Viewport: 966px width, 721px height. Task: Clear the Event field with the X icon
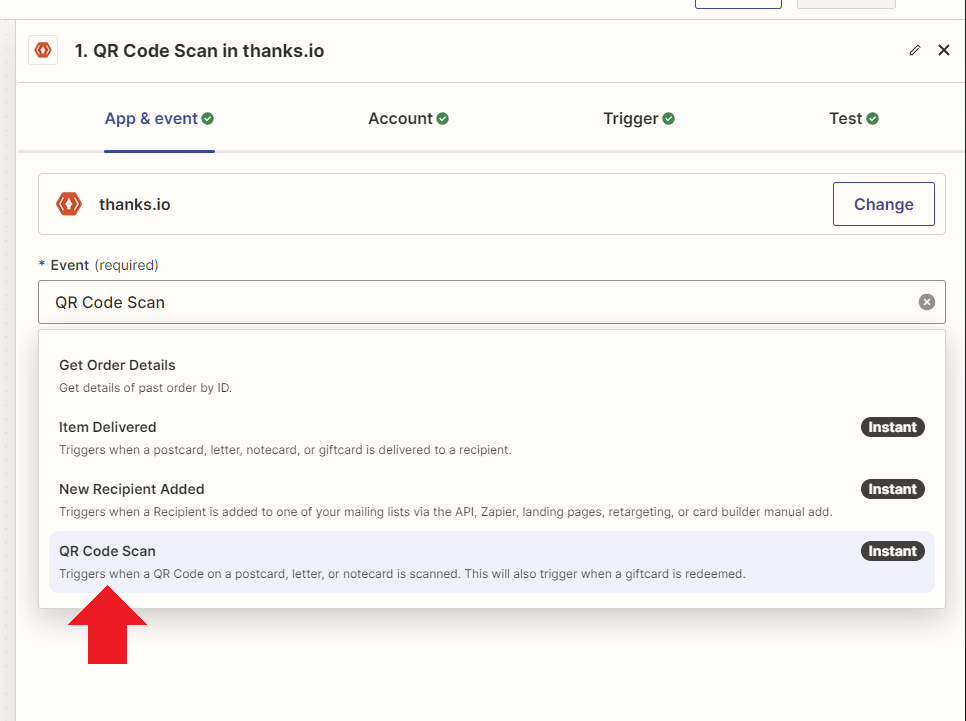[927, 302]
